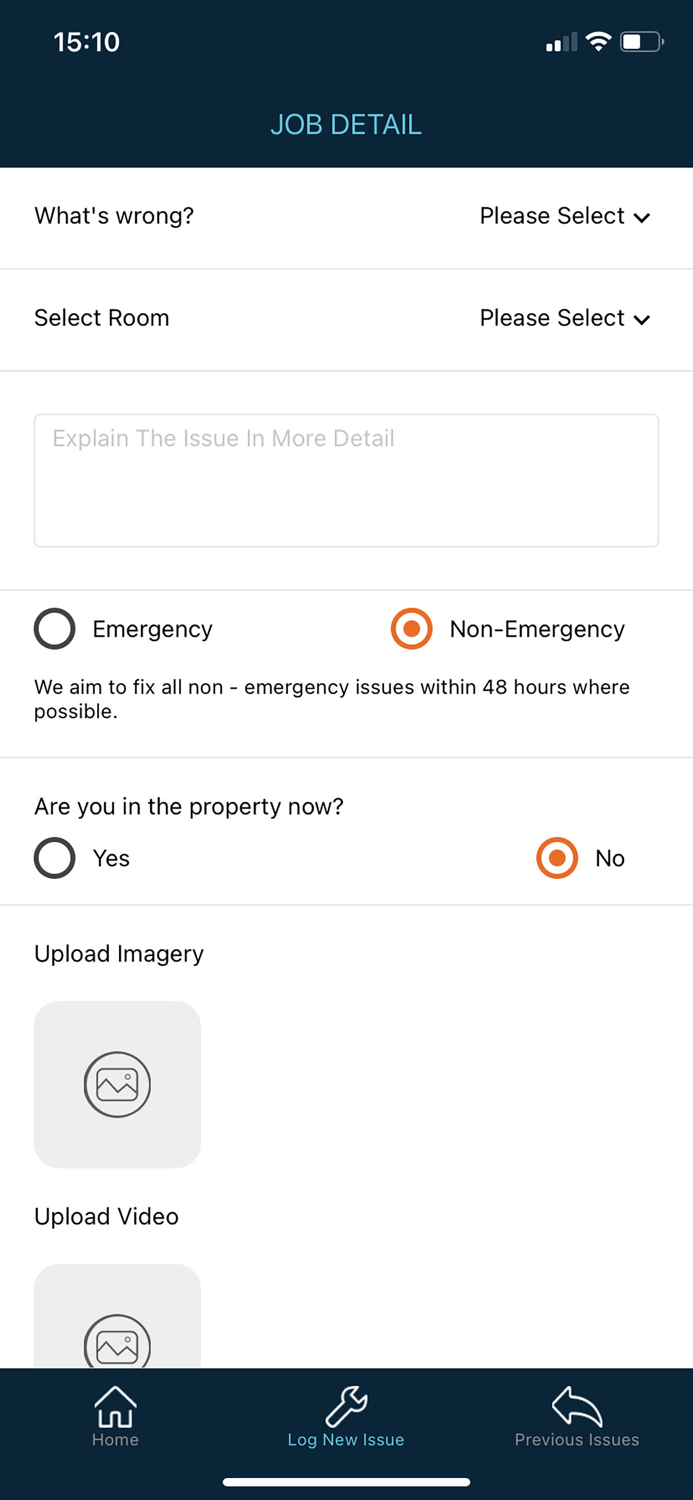This screenshot has width=693, height=1500.
Task: Open the Upload Imagery picker icon
Action: coord(117,1084)
